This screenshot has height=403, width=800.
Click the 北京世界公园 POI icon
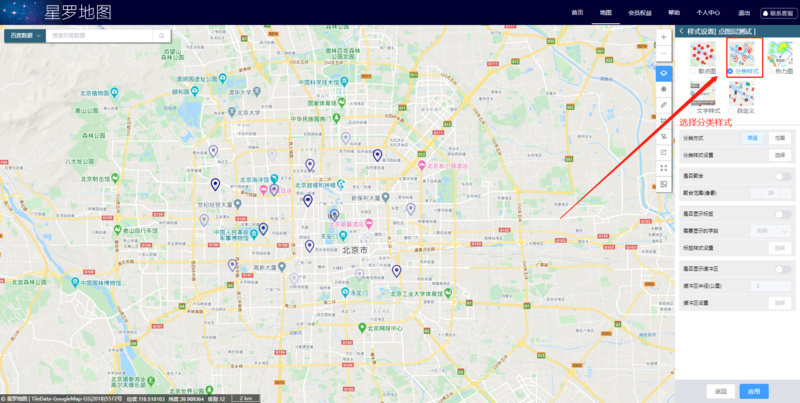point(211,389)
